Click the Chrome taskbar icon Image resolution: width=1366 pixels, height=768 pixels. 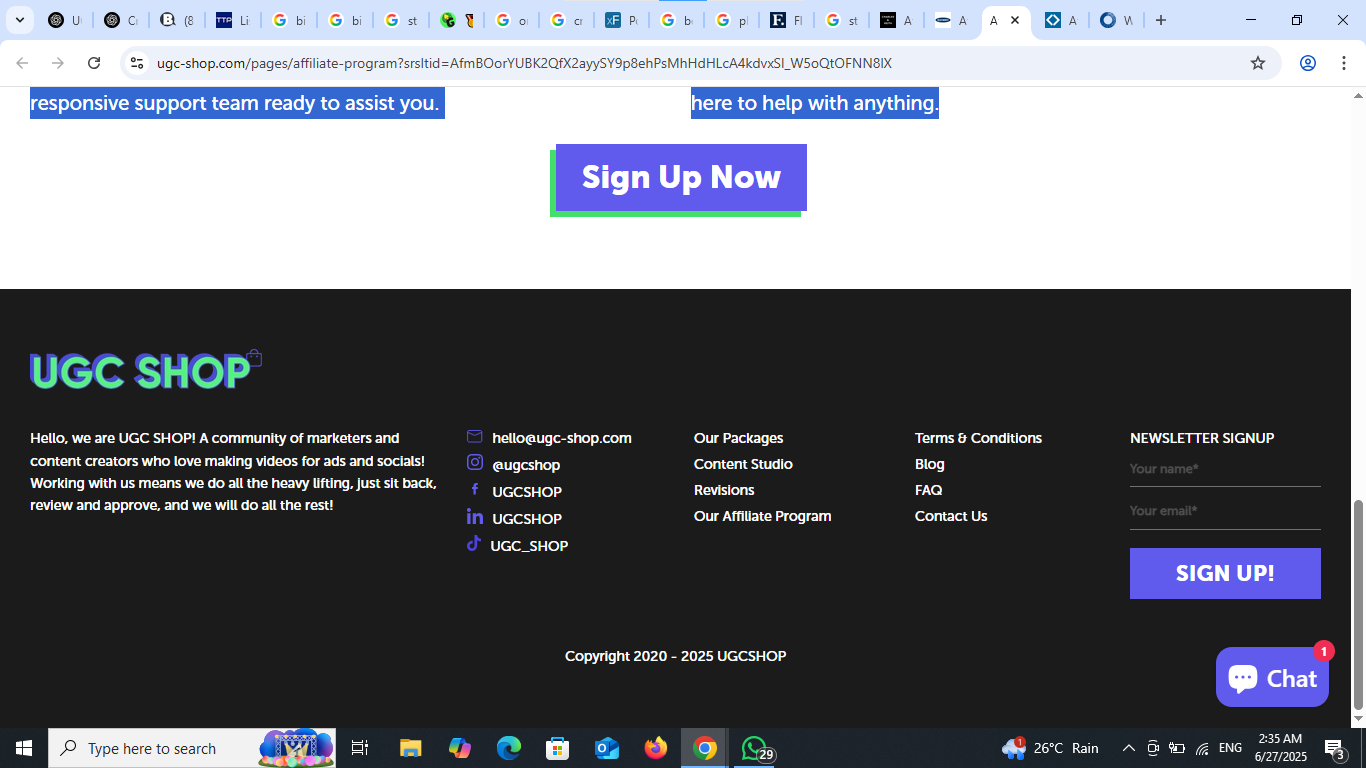click(x=705, y=748)
